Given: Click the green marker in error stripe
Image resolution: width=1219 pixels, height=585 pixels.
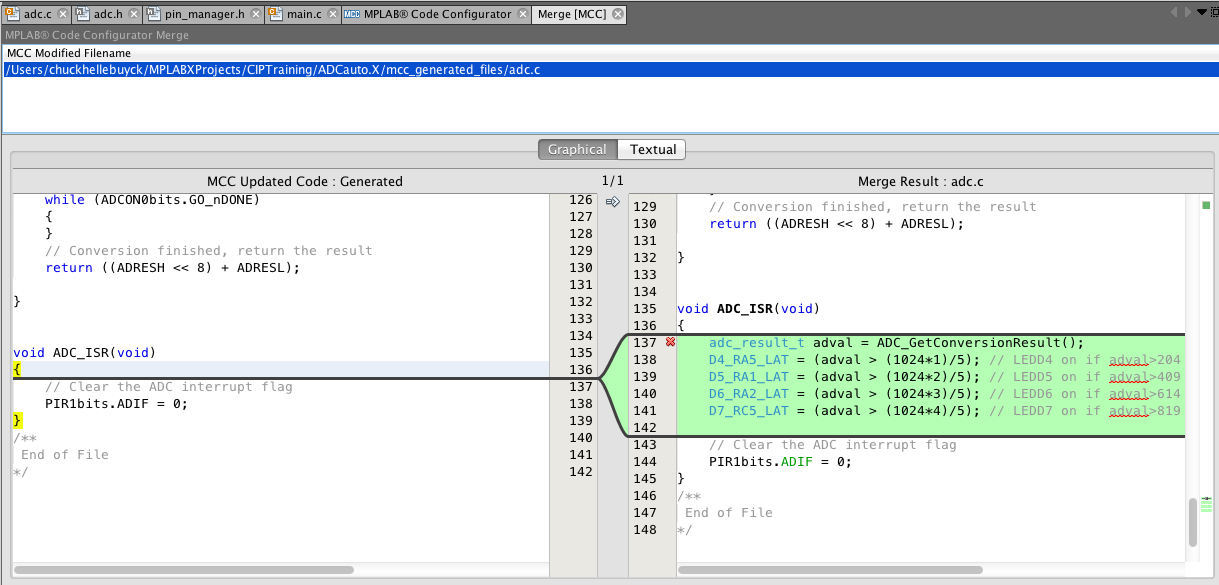Looking at the screenshot, I should [x=1206, y=206].
